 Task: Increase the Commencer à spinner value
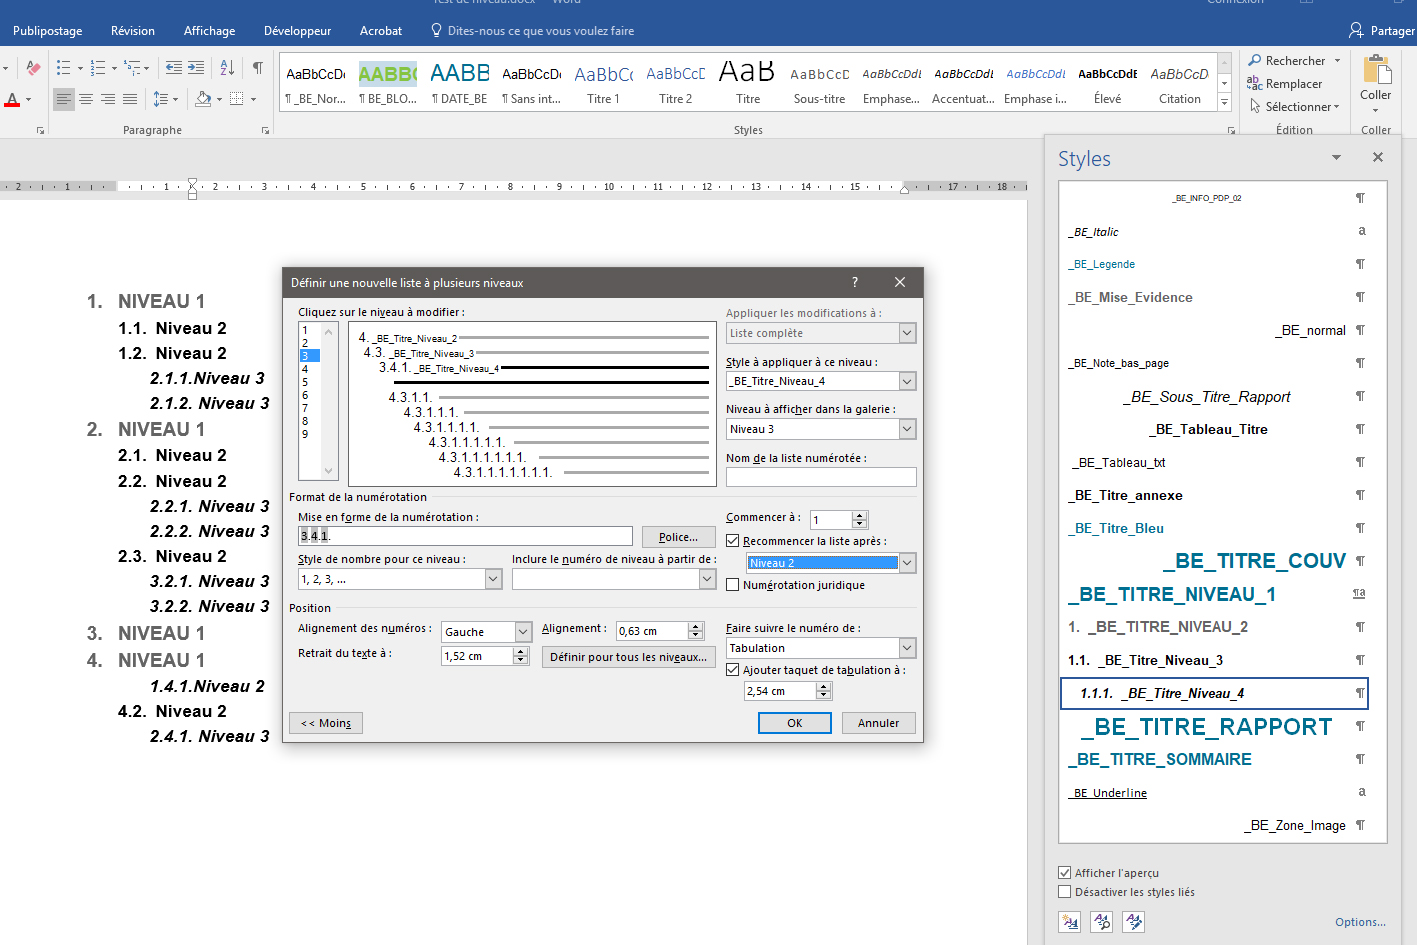pyautogui.click(x=859, y=515)
